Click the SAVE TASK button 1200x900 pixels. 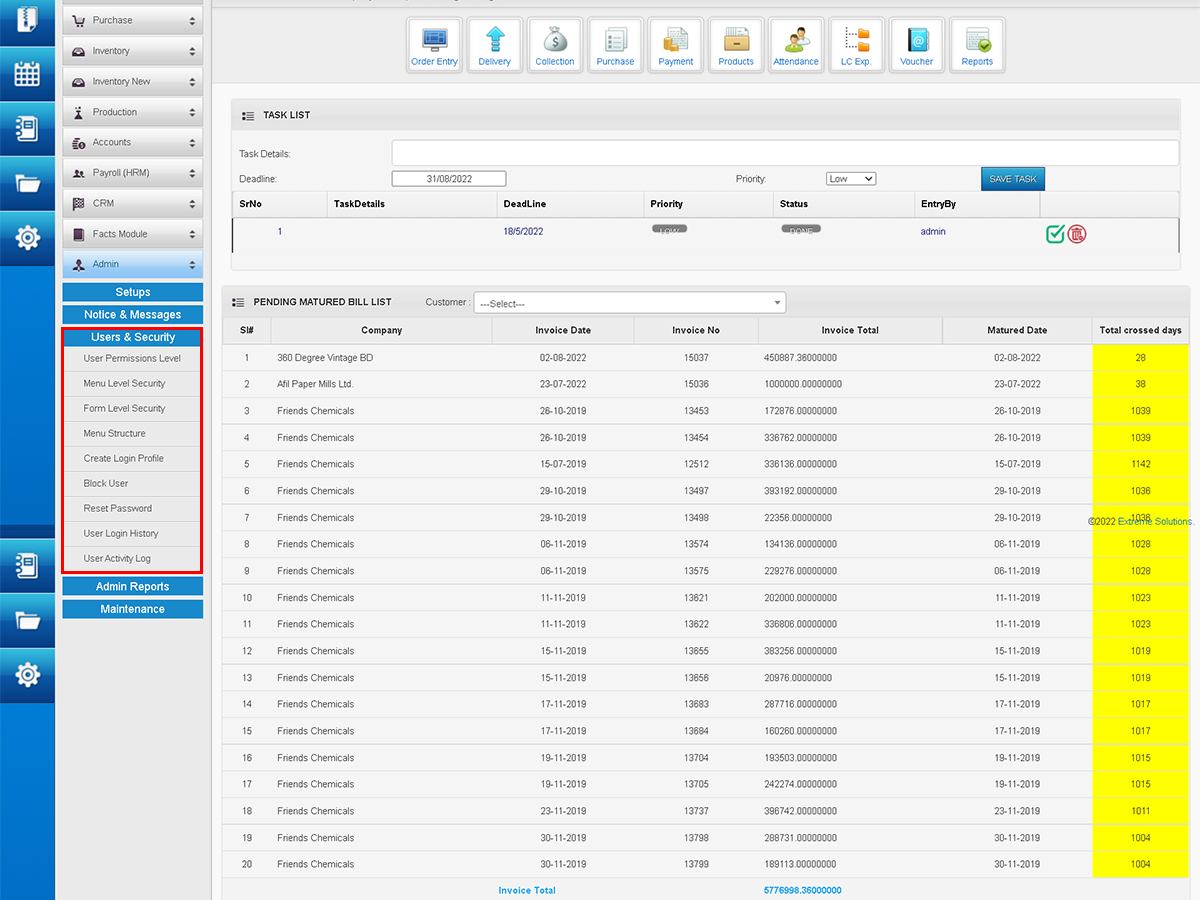pos(1012,179)
